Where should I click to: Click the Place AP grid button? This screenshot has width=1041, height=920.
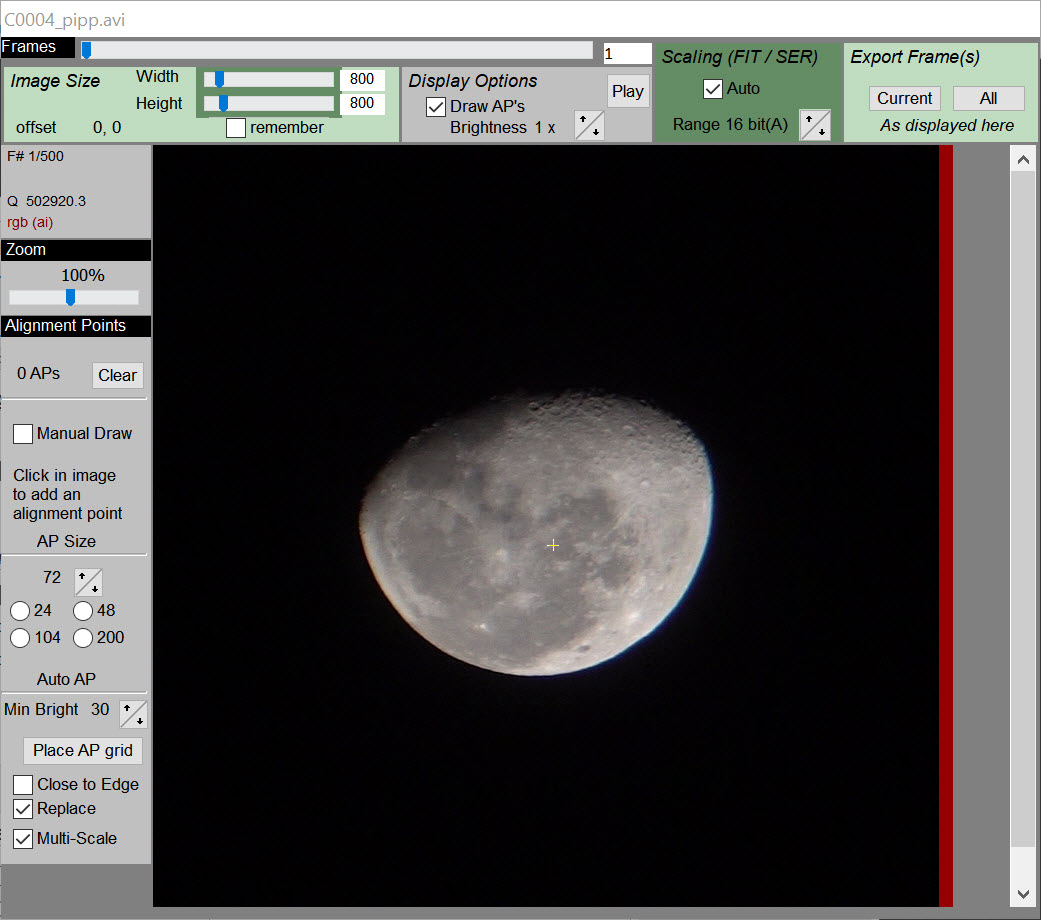point(83,751)
